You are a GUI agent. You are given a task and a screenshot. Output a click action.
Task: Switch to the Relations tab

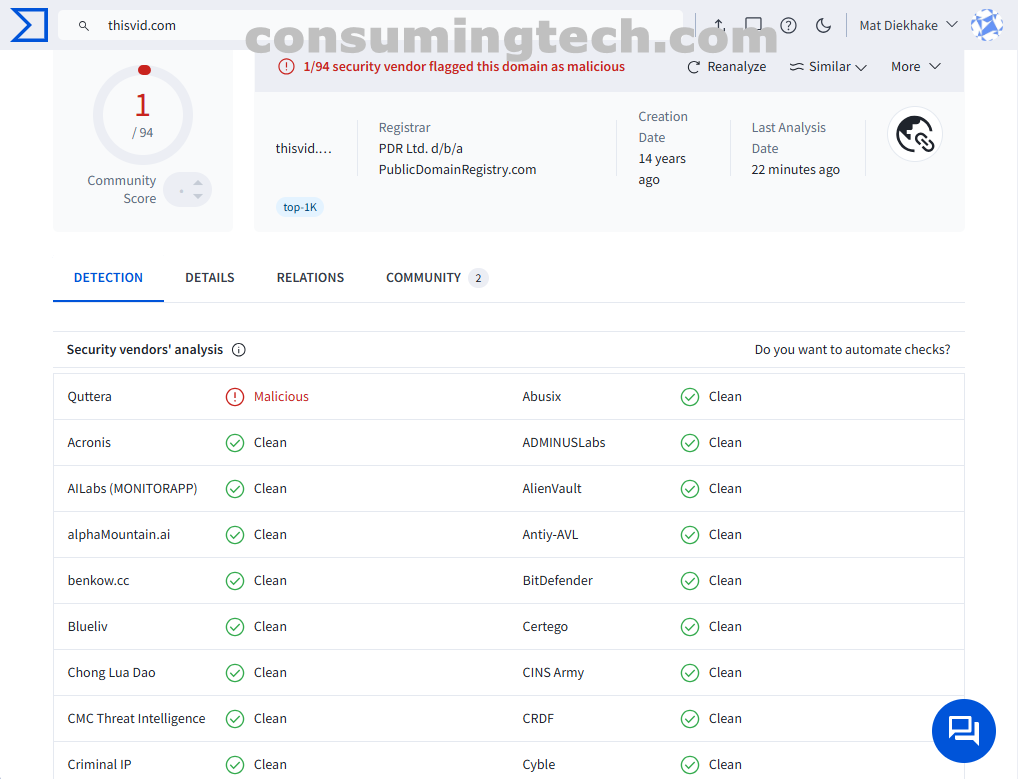click(x=310, y=278)
